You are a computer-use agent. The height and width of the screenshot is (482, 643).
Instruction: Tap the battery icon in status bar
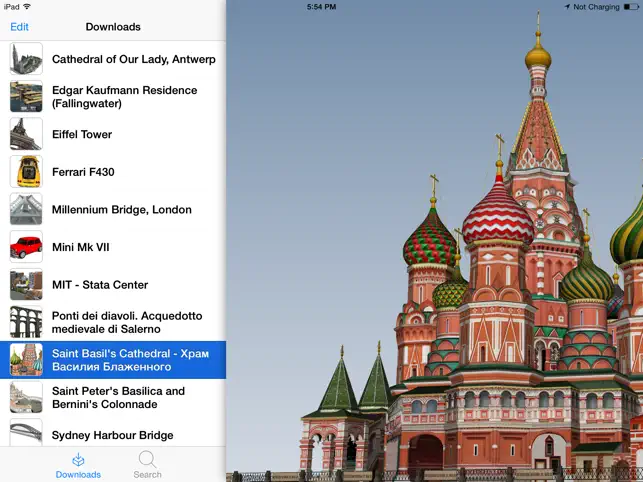pyautogui.click(x=631, y=7)
